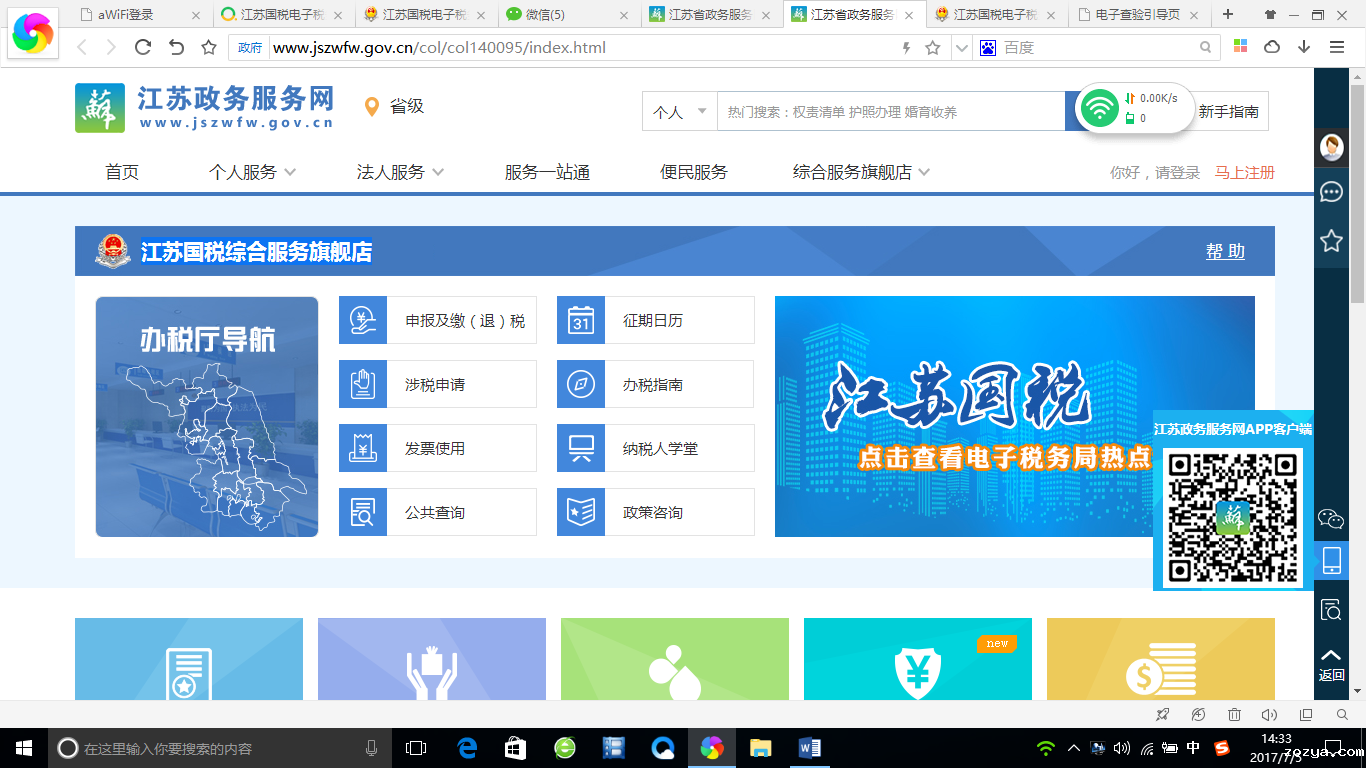Open the 政策咨询 book icon
Screen dimensions: 1366x768
[x=581, y=513]
